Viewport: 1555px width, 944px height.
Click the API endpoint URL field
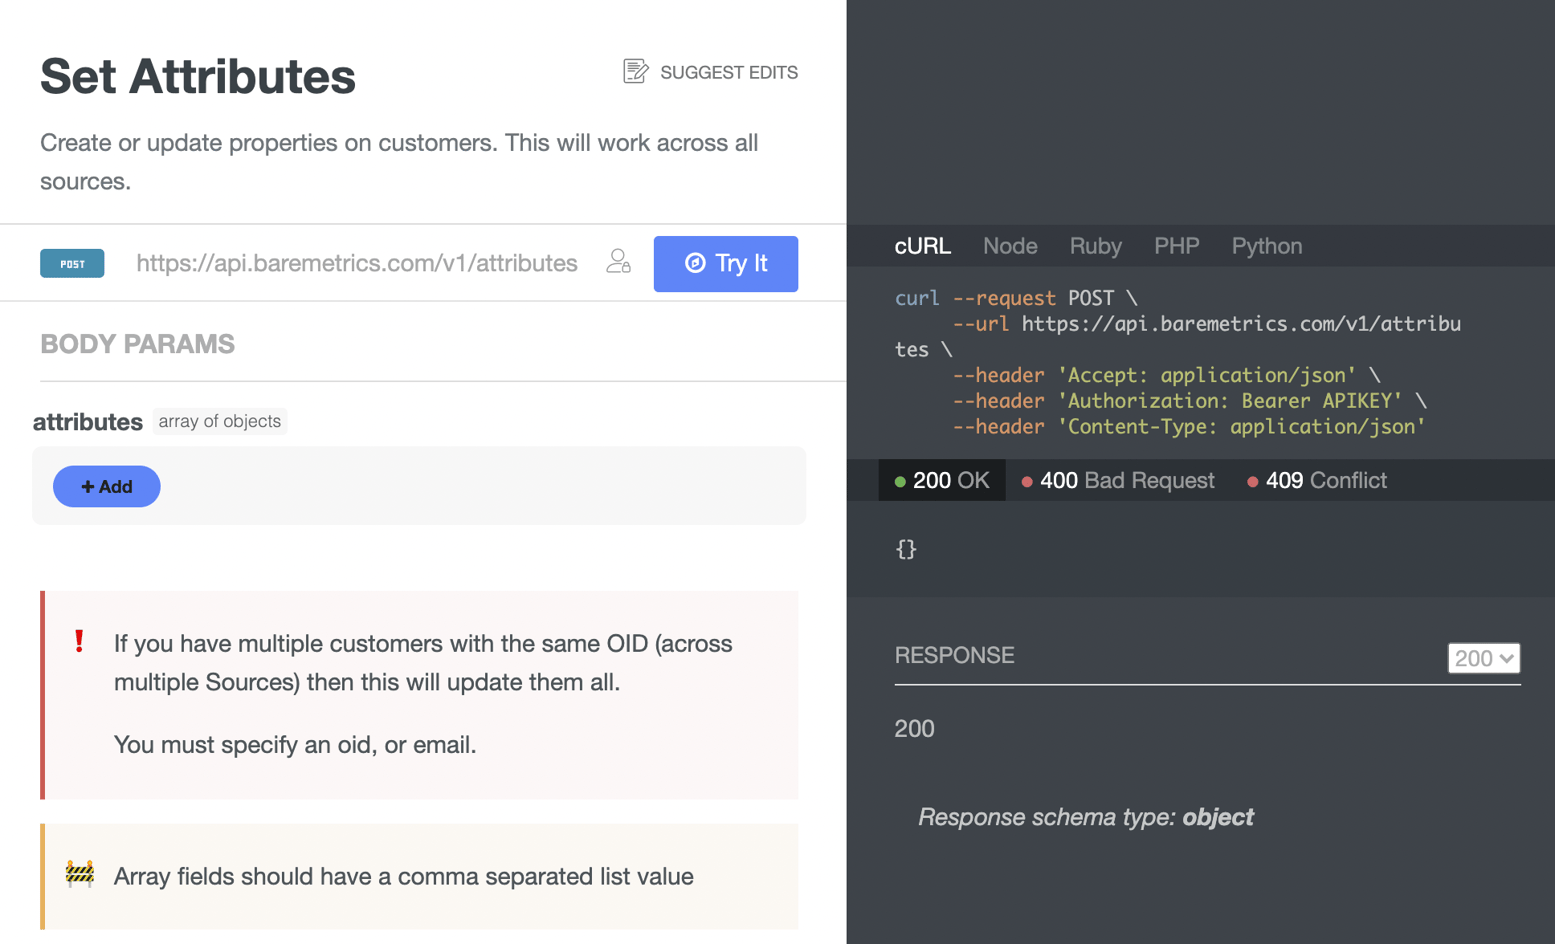pos(357,263)
